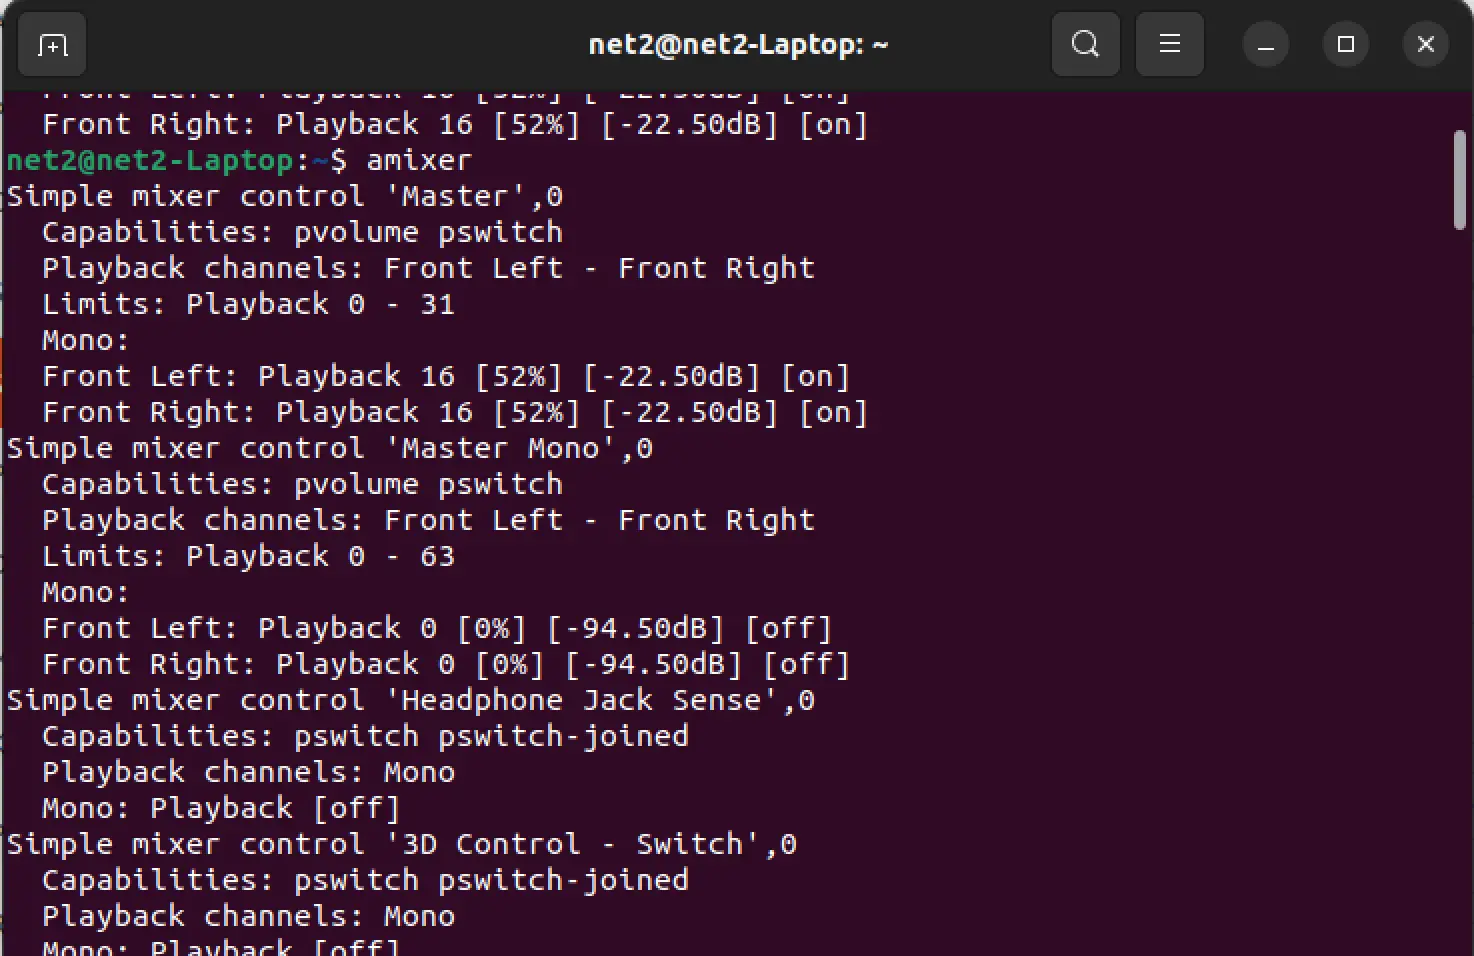Click 'Capabilities: pvolume pswitch' under 'Master',0
This screenshot has height=956, width=1474.
click(x=302, y=232)
